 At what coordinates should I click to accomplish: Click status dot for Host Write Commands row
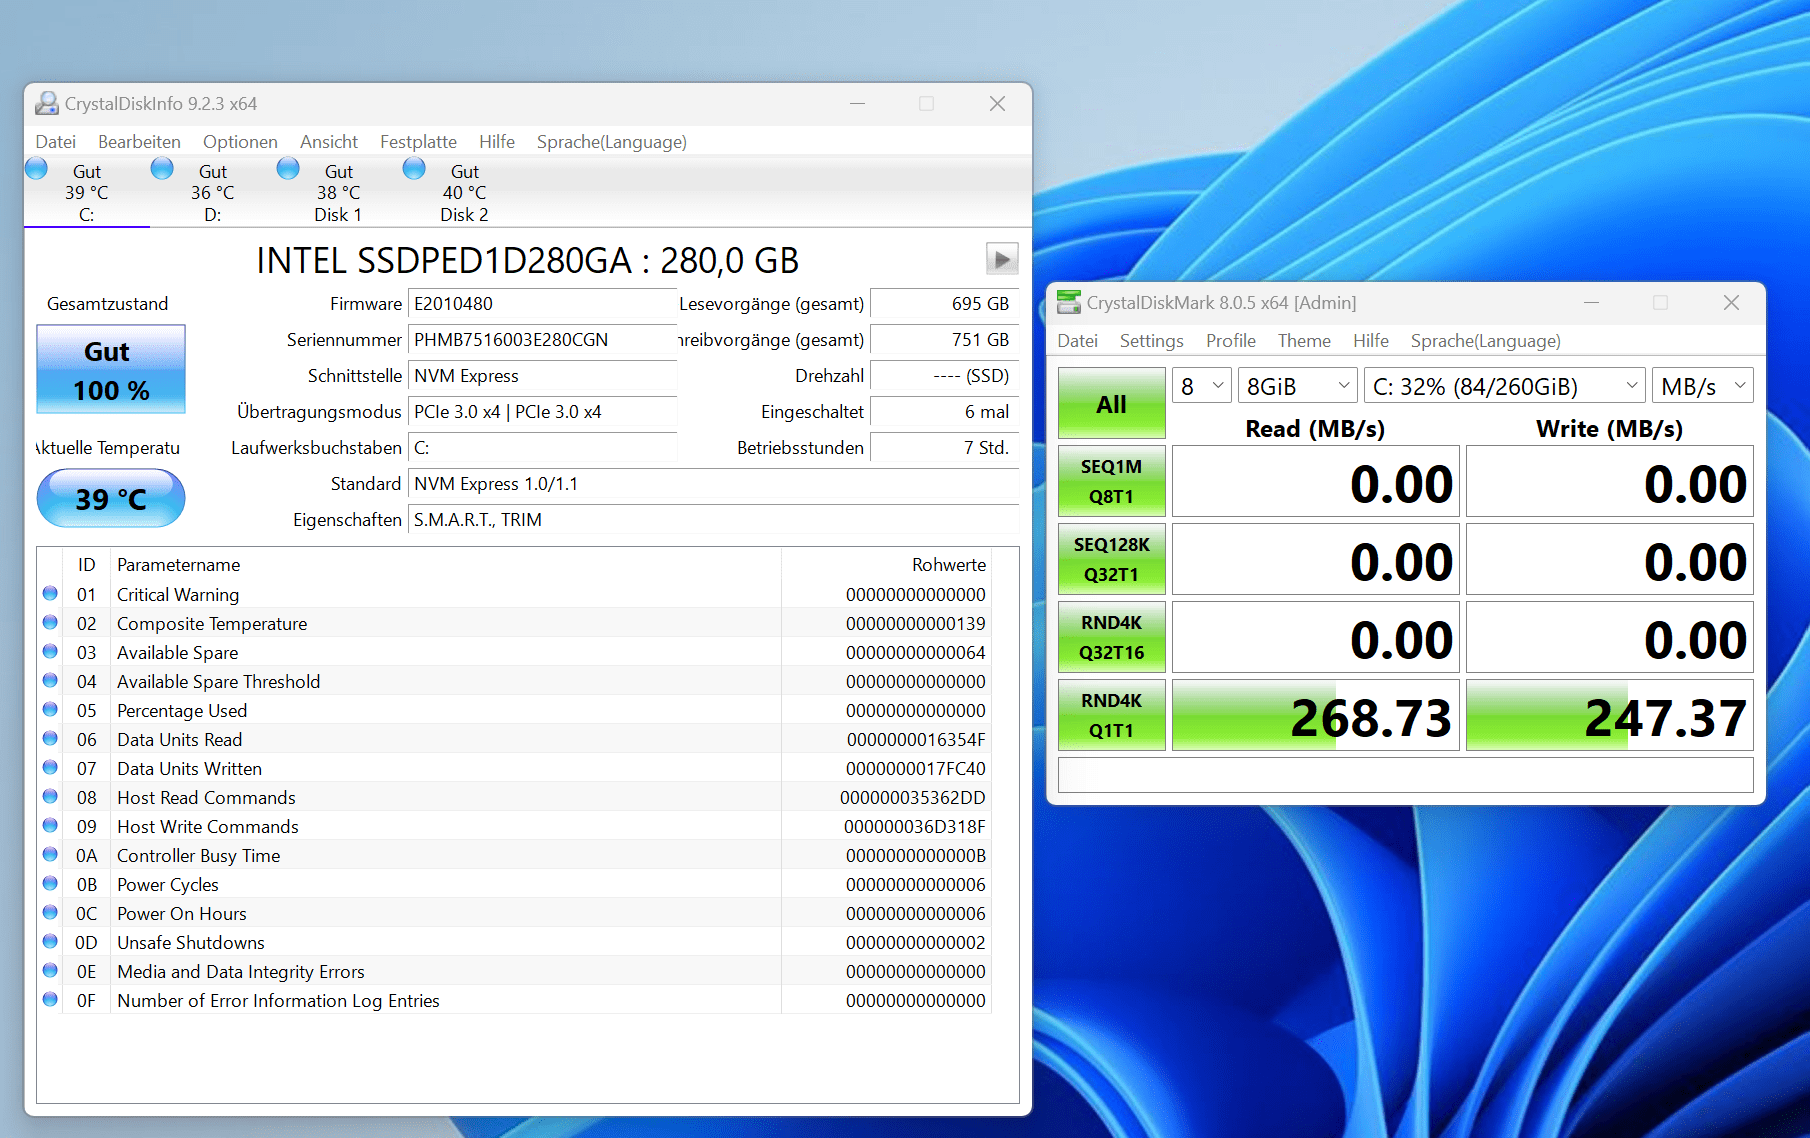(x=50, y=826)
